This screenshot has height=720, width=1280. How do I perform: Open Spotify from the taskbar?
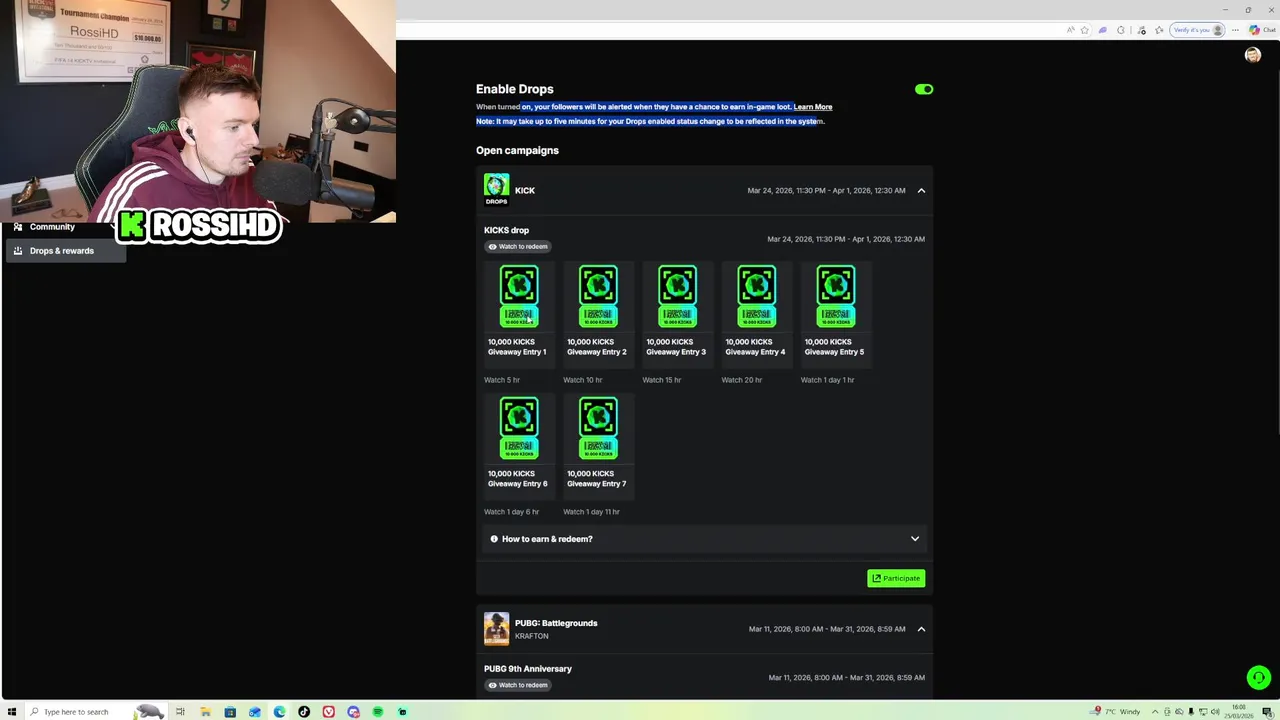378,712
